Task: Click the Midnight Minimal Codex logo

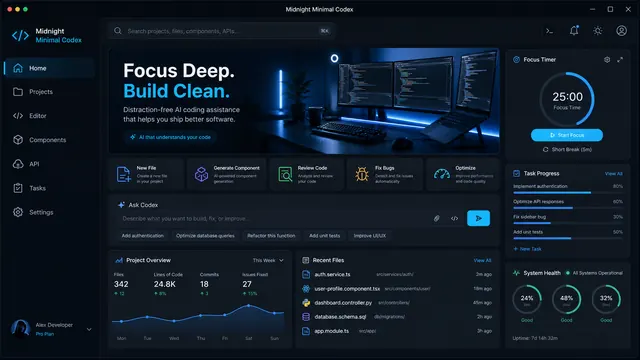Action: click(x=20, y=36)
